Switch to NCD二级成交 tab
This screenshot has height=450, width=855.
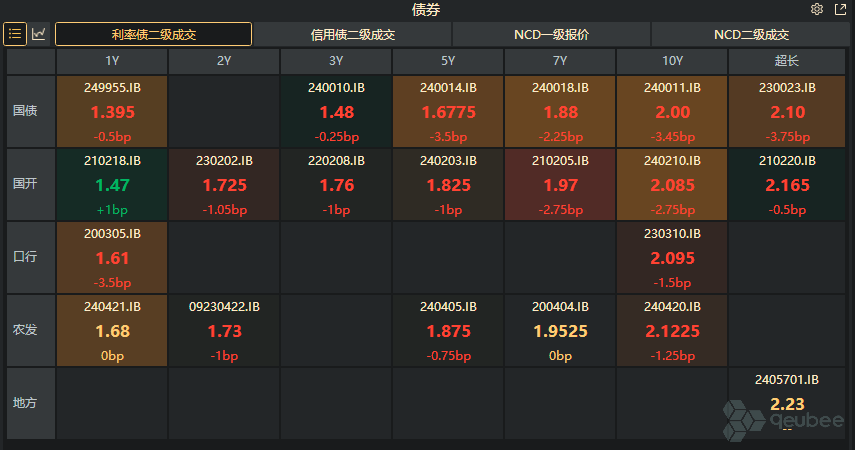[x=751, y=34]
